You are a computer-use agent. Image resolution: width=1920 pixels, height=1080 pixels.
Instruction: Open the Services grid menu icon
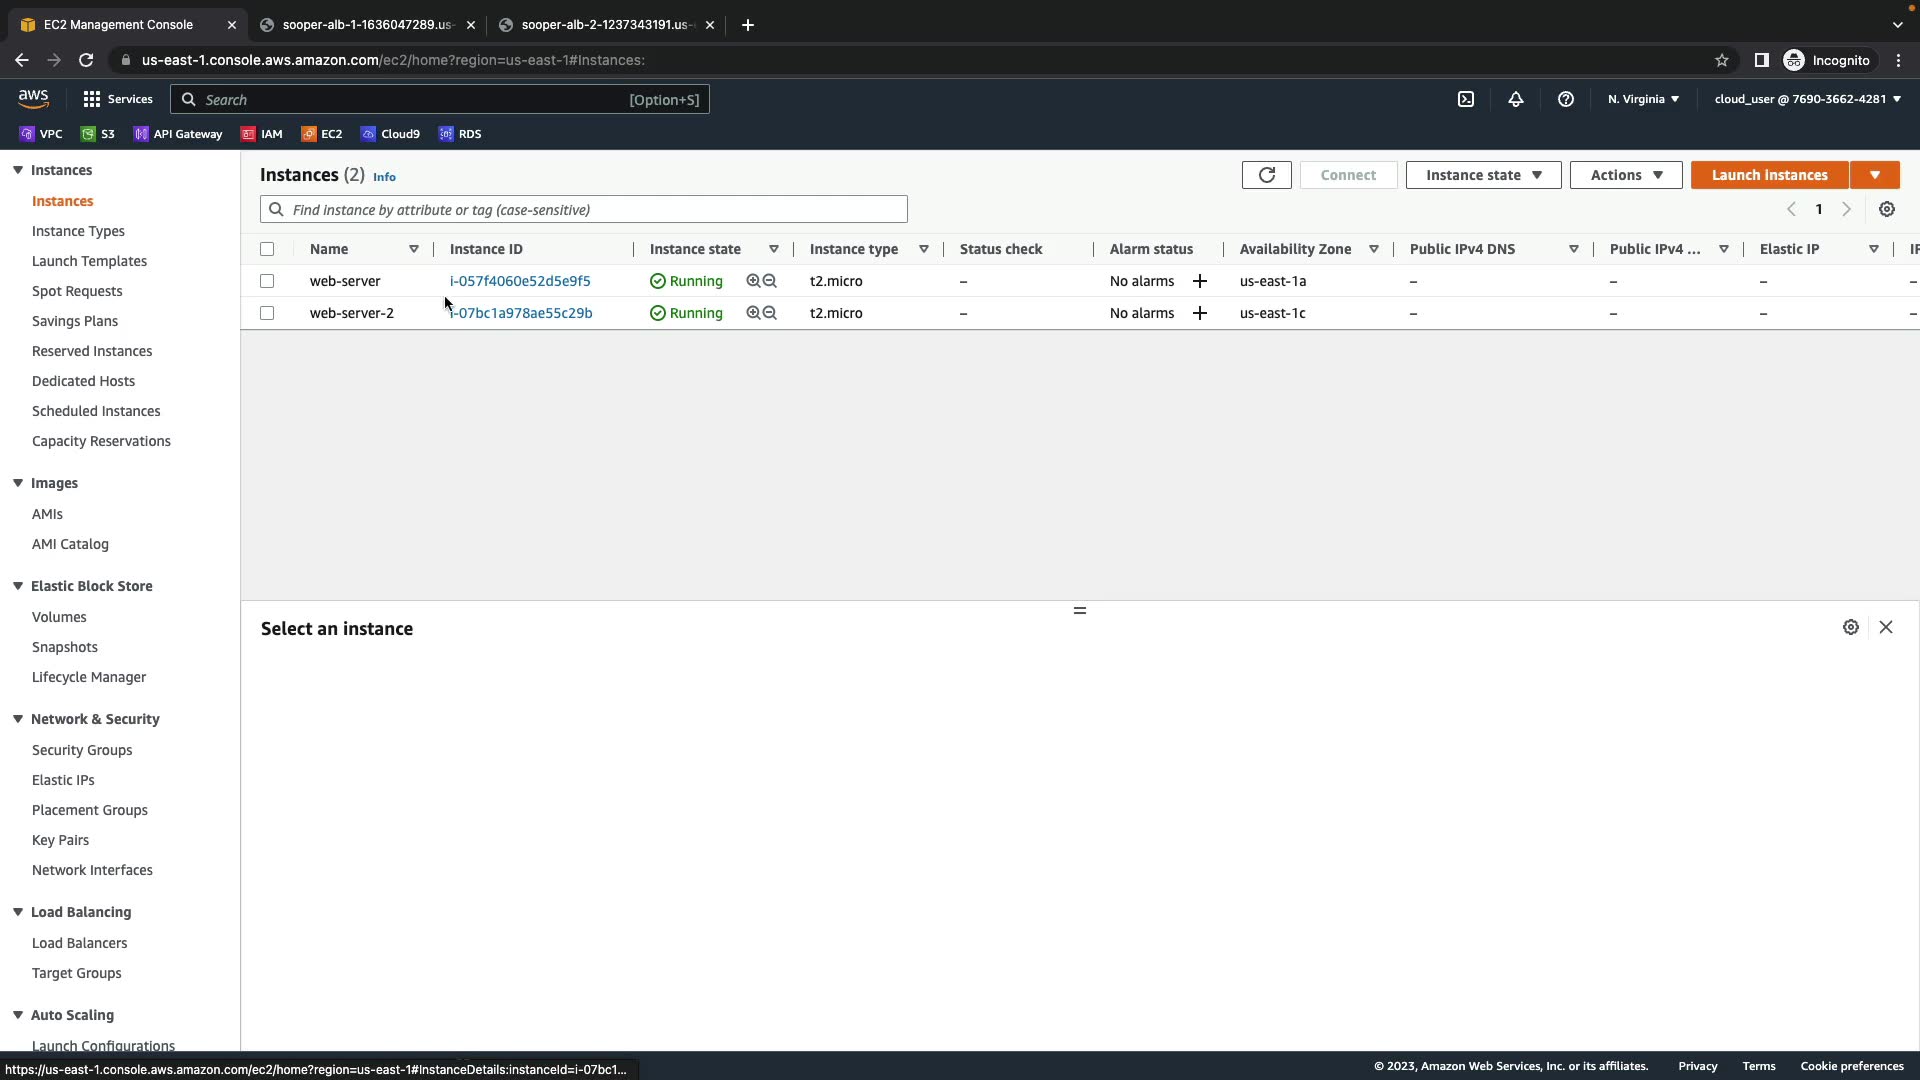[x=92, y=99]
